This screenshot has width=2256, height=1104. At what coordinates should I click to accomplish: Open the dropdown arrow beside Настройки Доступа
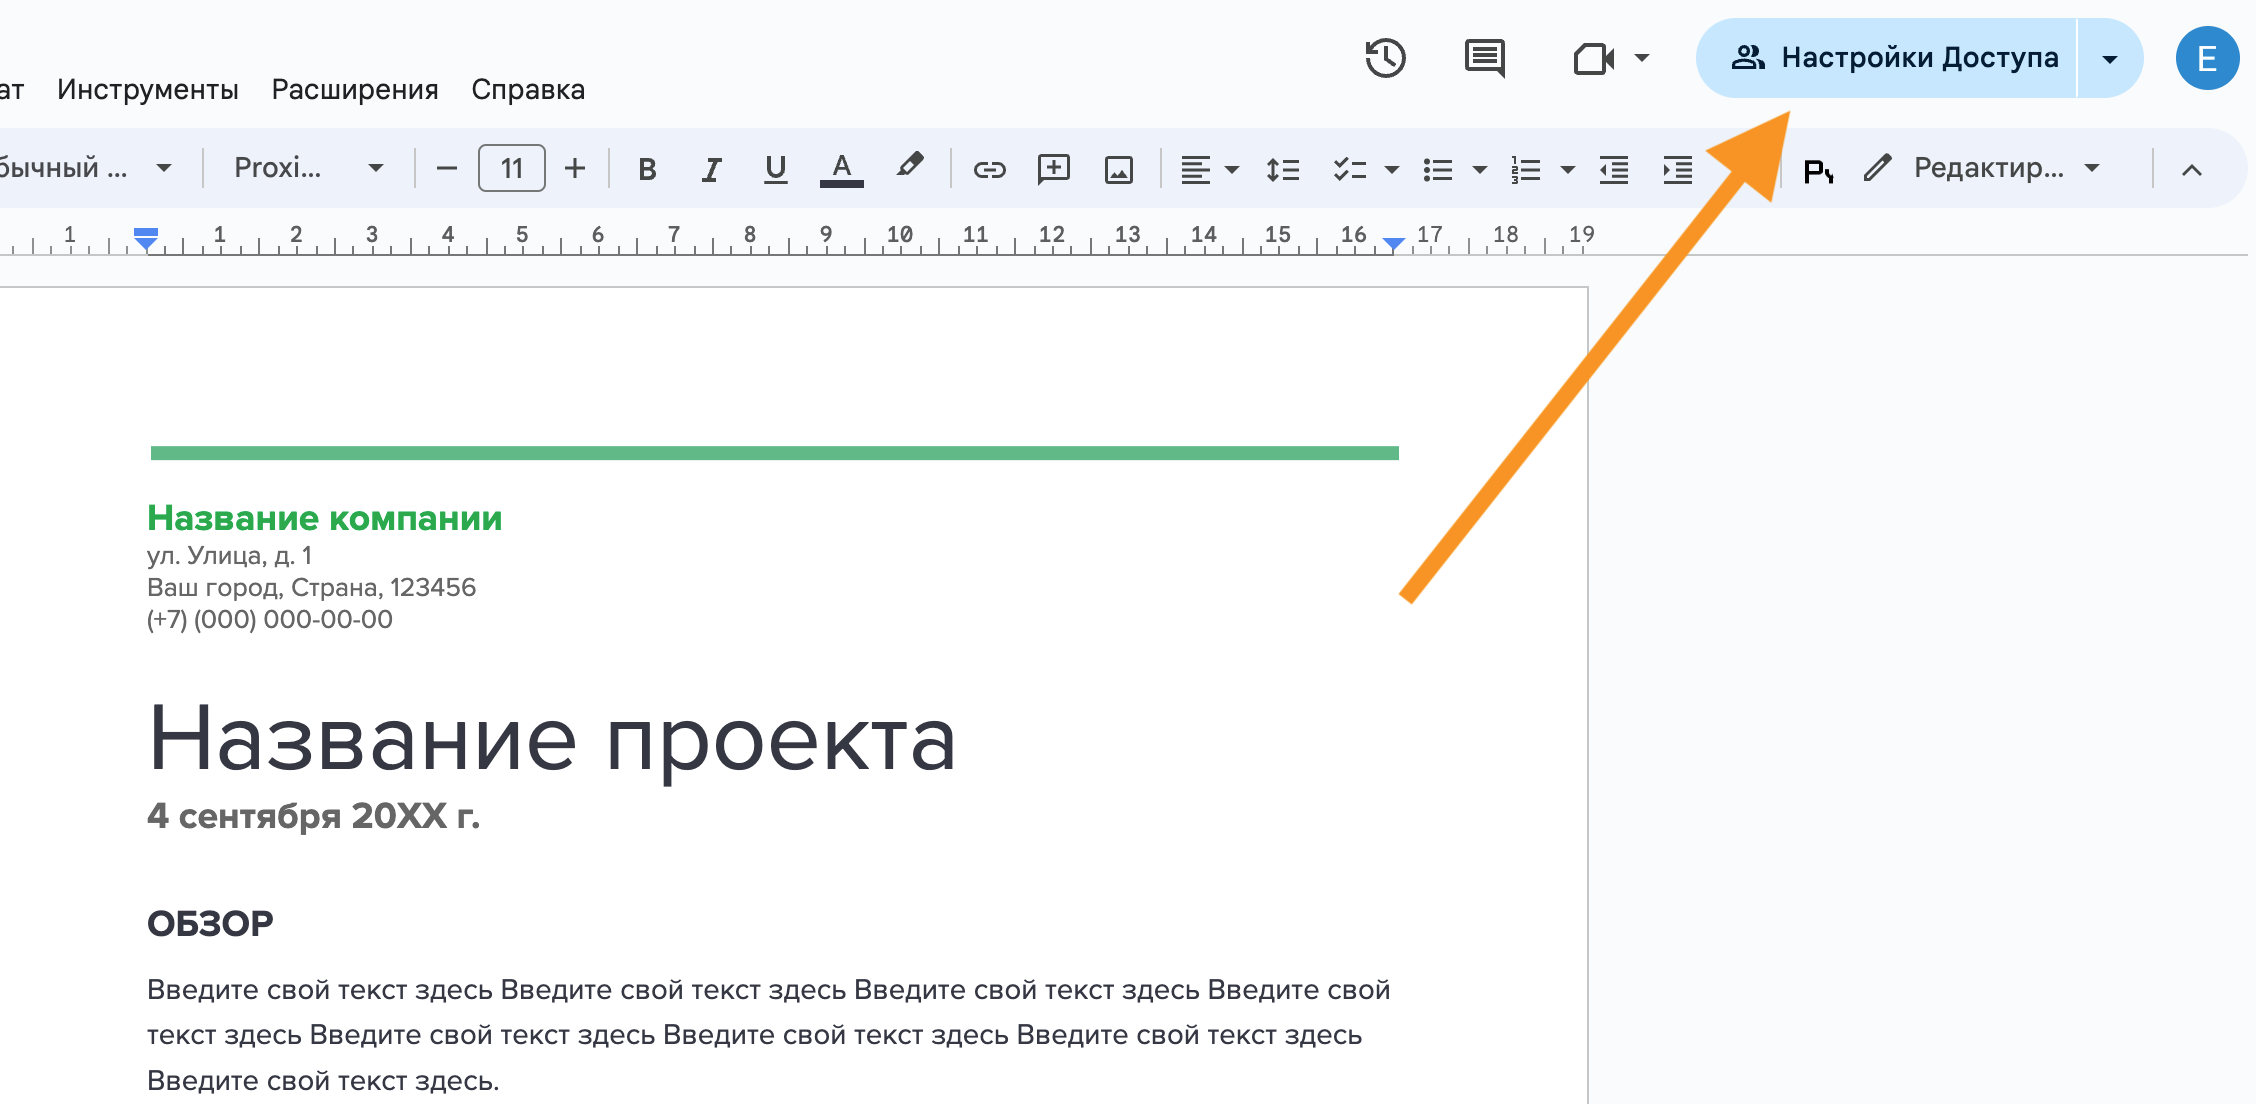coord(2110,59)
